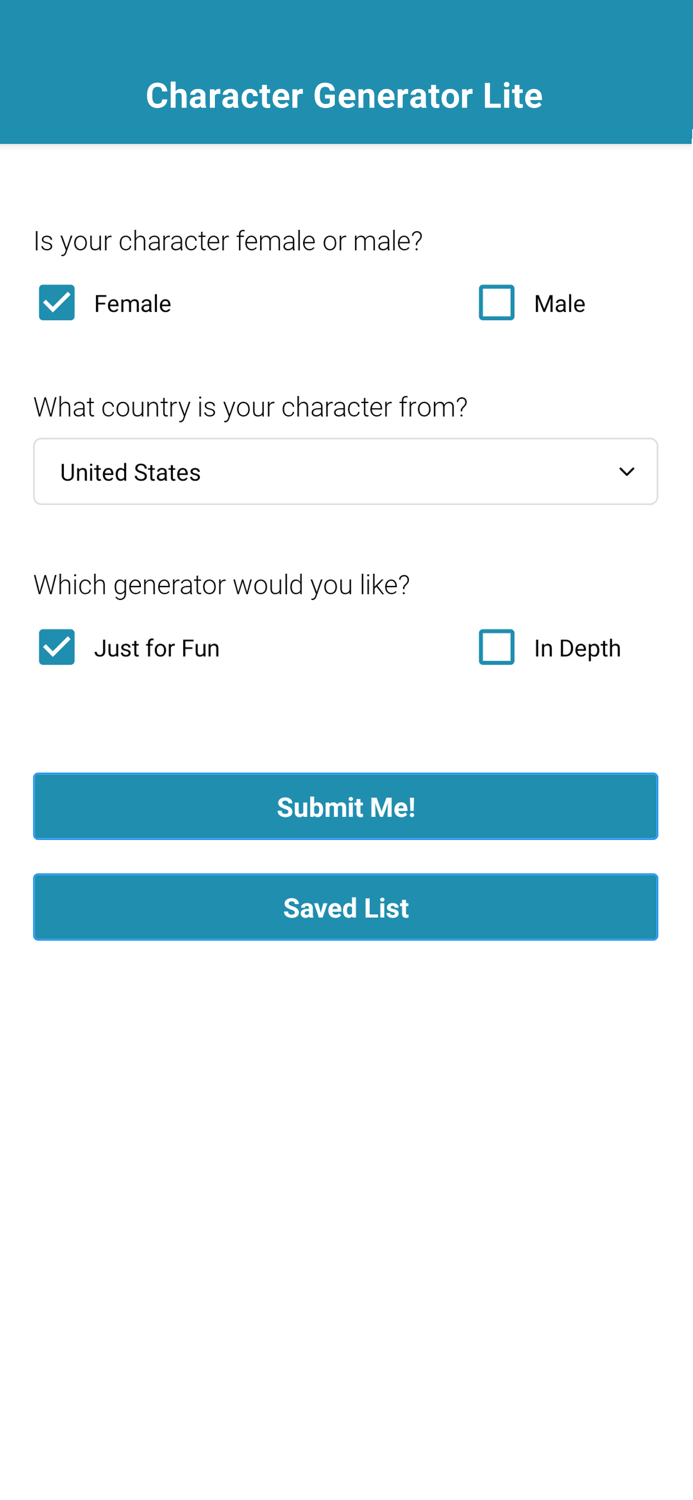Viewport: 693px width, 1500px height.
Task: Click the Character Generator Lite title bar
Action: [346, 95]
